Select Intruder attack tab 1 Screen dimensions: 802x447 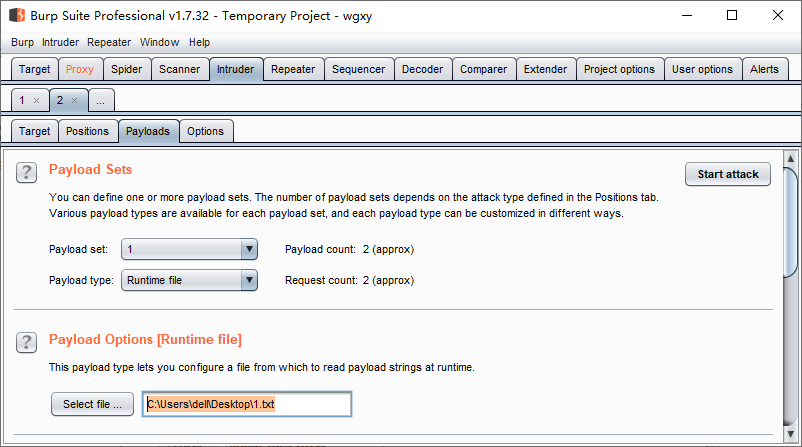[23, 100]
